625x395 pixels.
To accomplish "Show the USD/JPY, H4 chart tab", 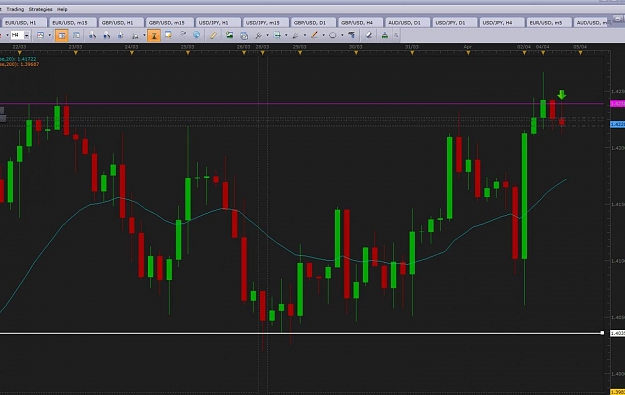I will pos(501,23).
